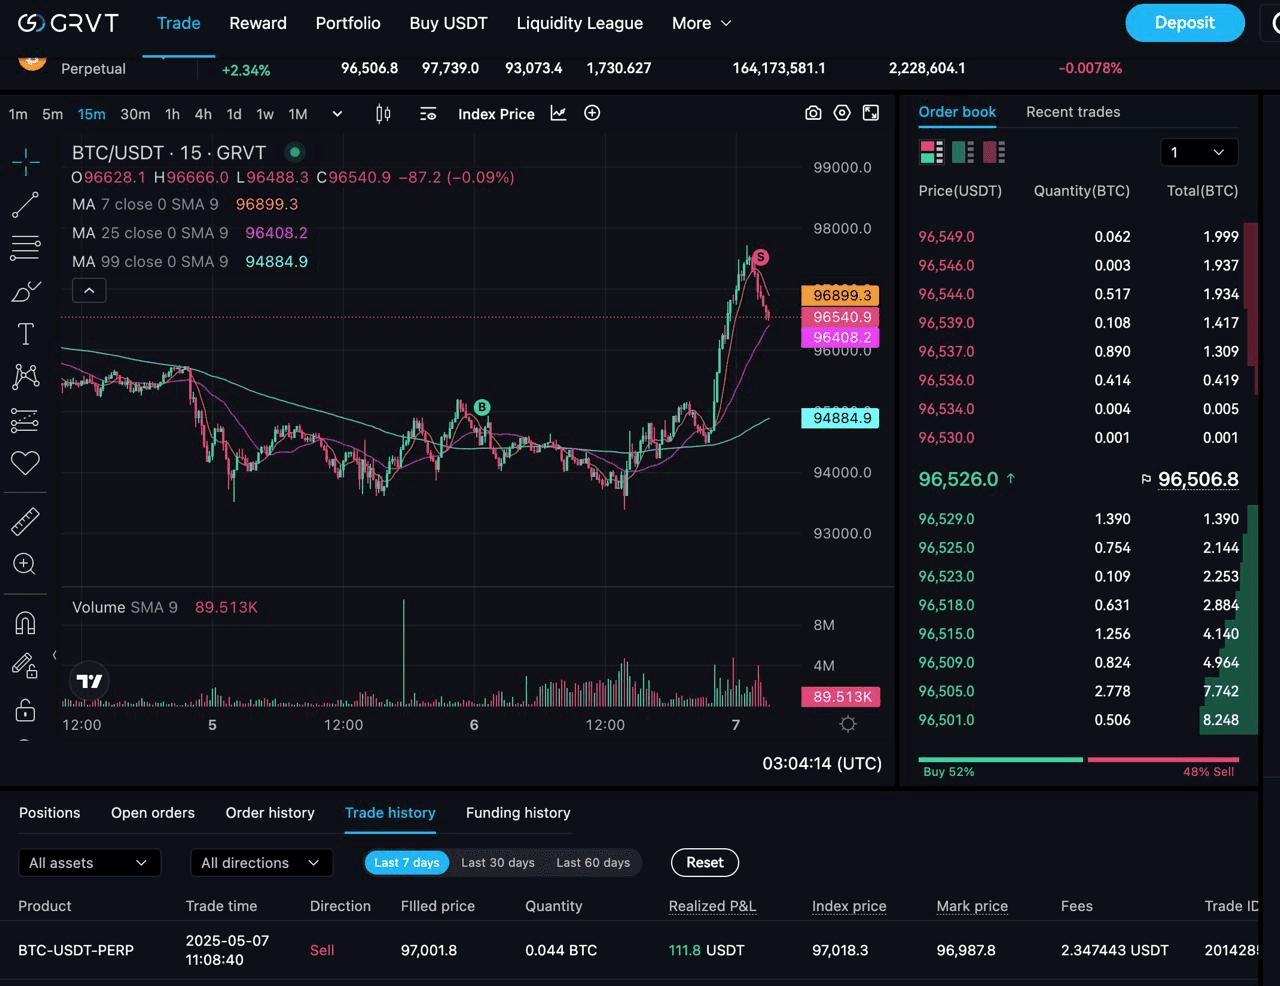Click the Deposit button
This screenshot has height=986, width=1280.
point(1185,23)
